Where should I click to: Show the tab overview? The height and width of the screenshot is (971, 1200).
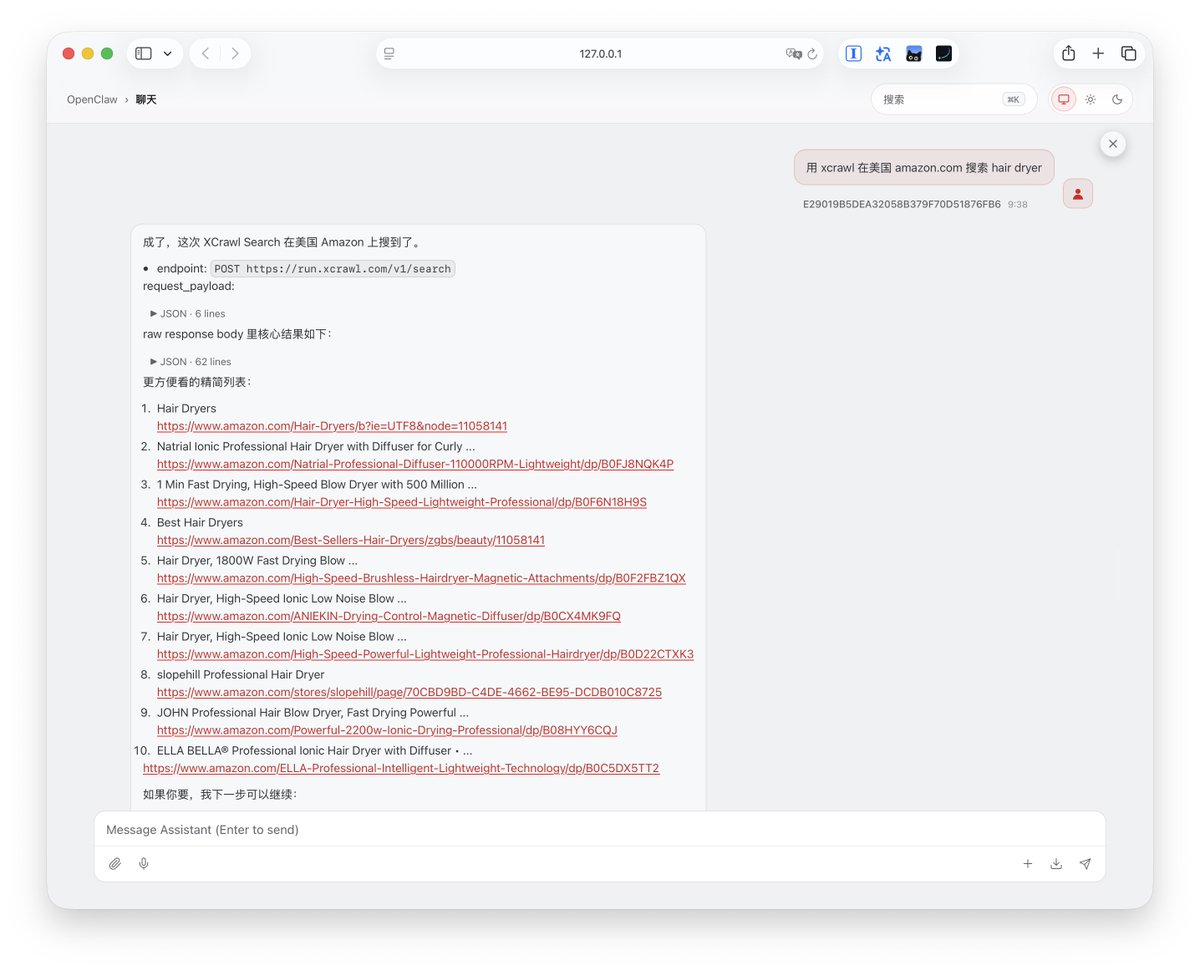1128,54
